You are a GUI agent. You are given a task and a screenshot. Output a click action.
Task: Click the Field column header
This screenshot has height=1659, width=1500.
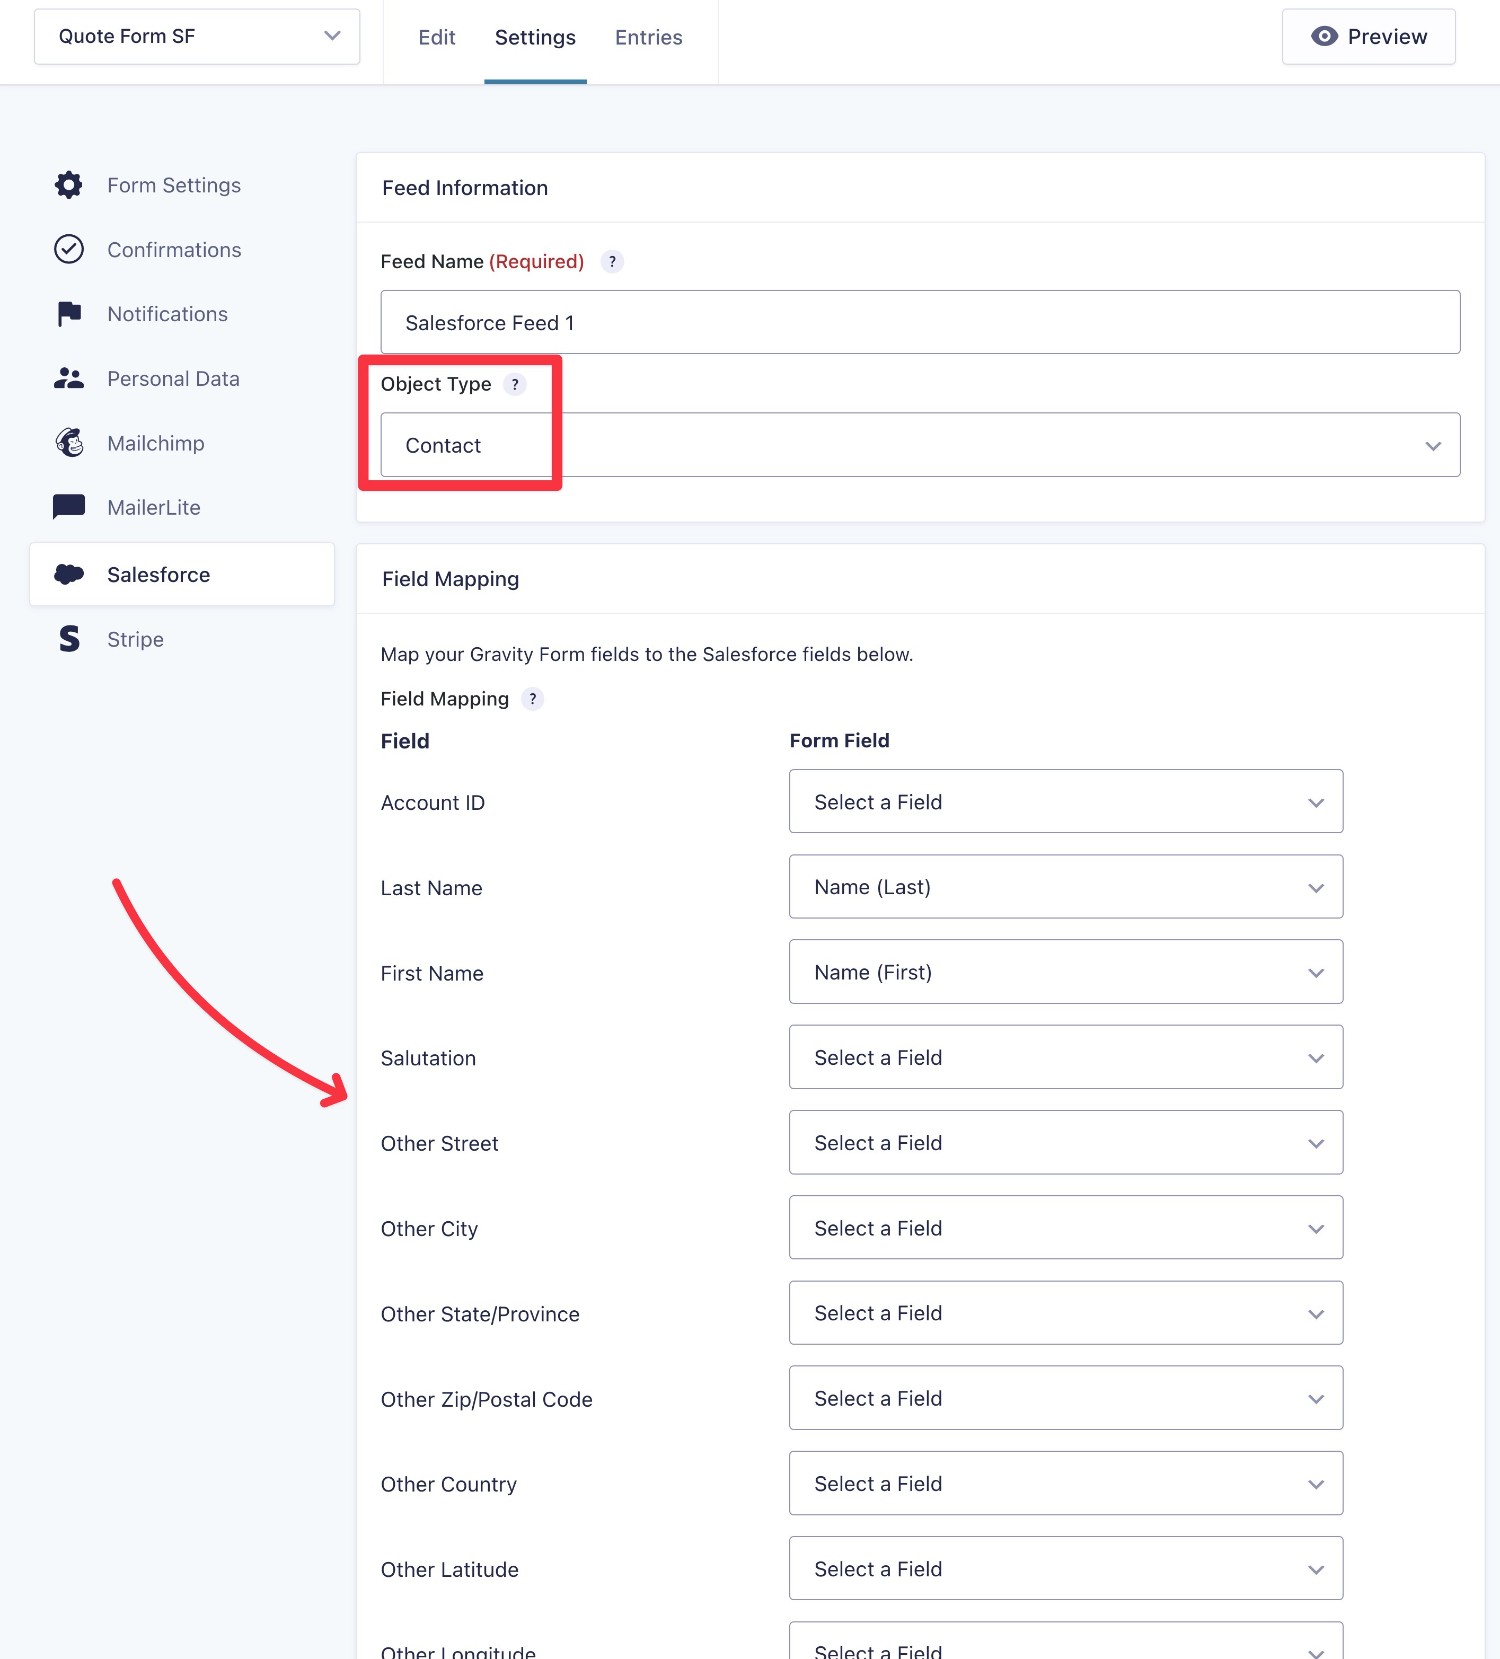pos(405,741)
